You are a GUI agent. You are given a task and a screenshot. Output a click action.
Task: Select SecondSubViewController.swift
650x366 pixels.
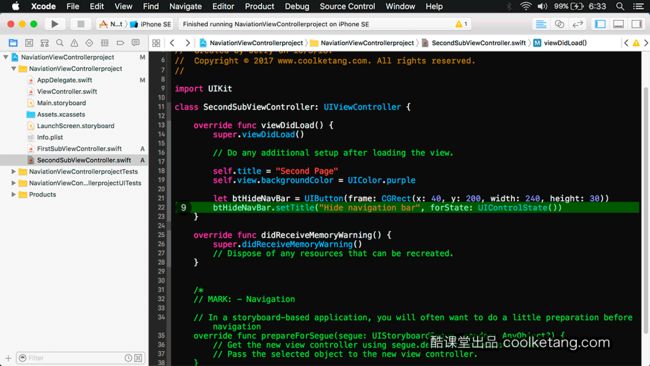coord(84,160)
